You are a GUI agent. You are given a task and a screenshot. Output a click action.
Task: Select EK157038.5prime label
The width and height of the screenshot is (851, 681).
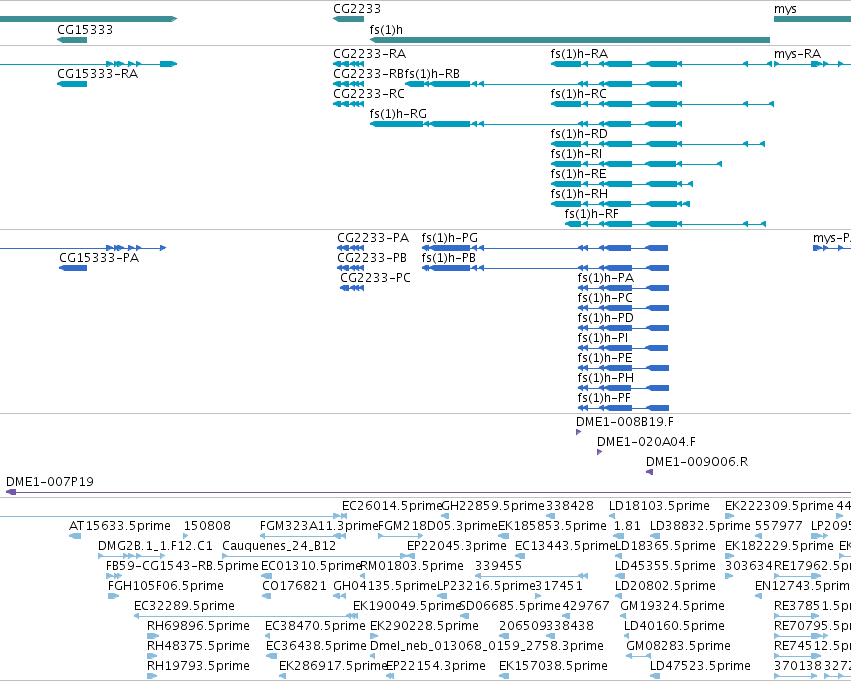(x=553, y=666)
